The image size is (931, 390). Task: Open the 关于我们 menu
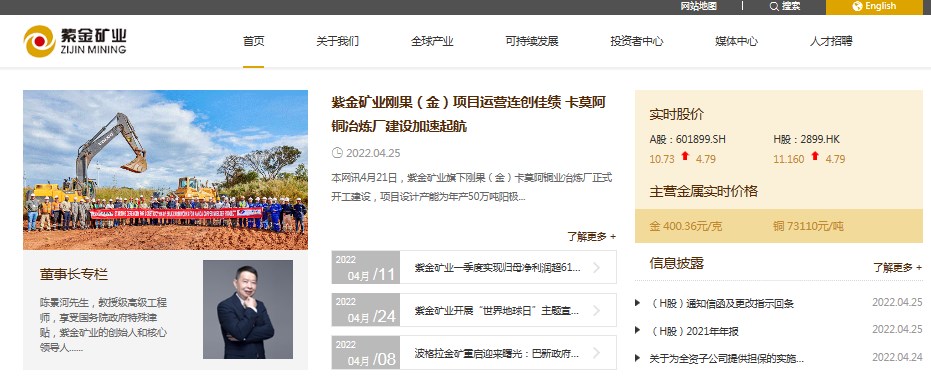pyautogui.click(x=337, y=42)
